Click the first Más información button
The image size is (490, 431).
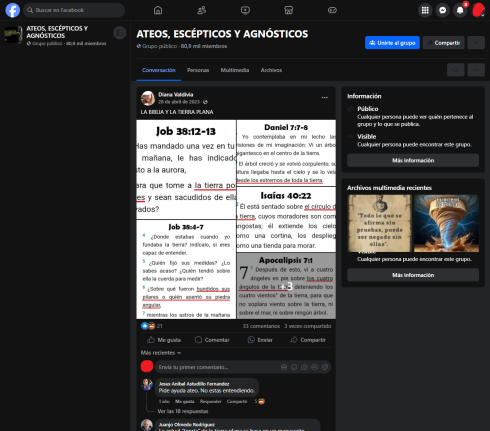click(413, 160)
